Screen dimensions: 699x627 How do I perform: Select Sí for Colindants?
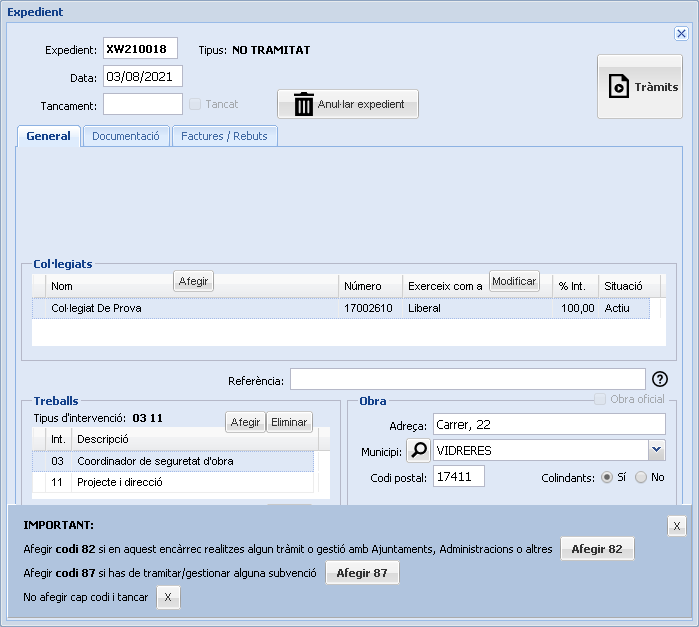607,477
